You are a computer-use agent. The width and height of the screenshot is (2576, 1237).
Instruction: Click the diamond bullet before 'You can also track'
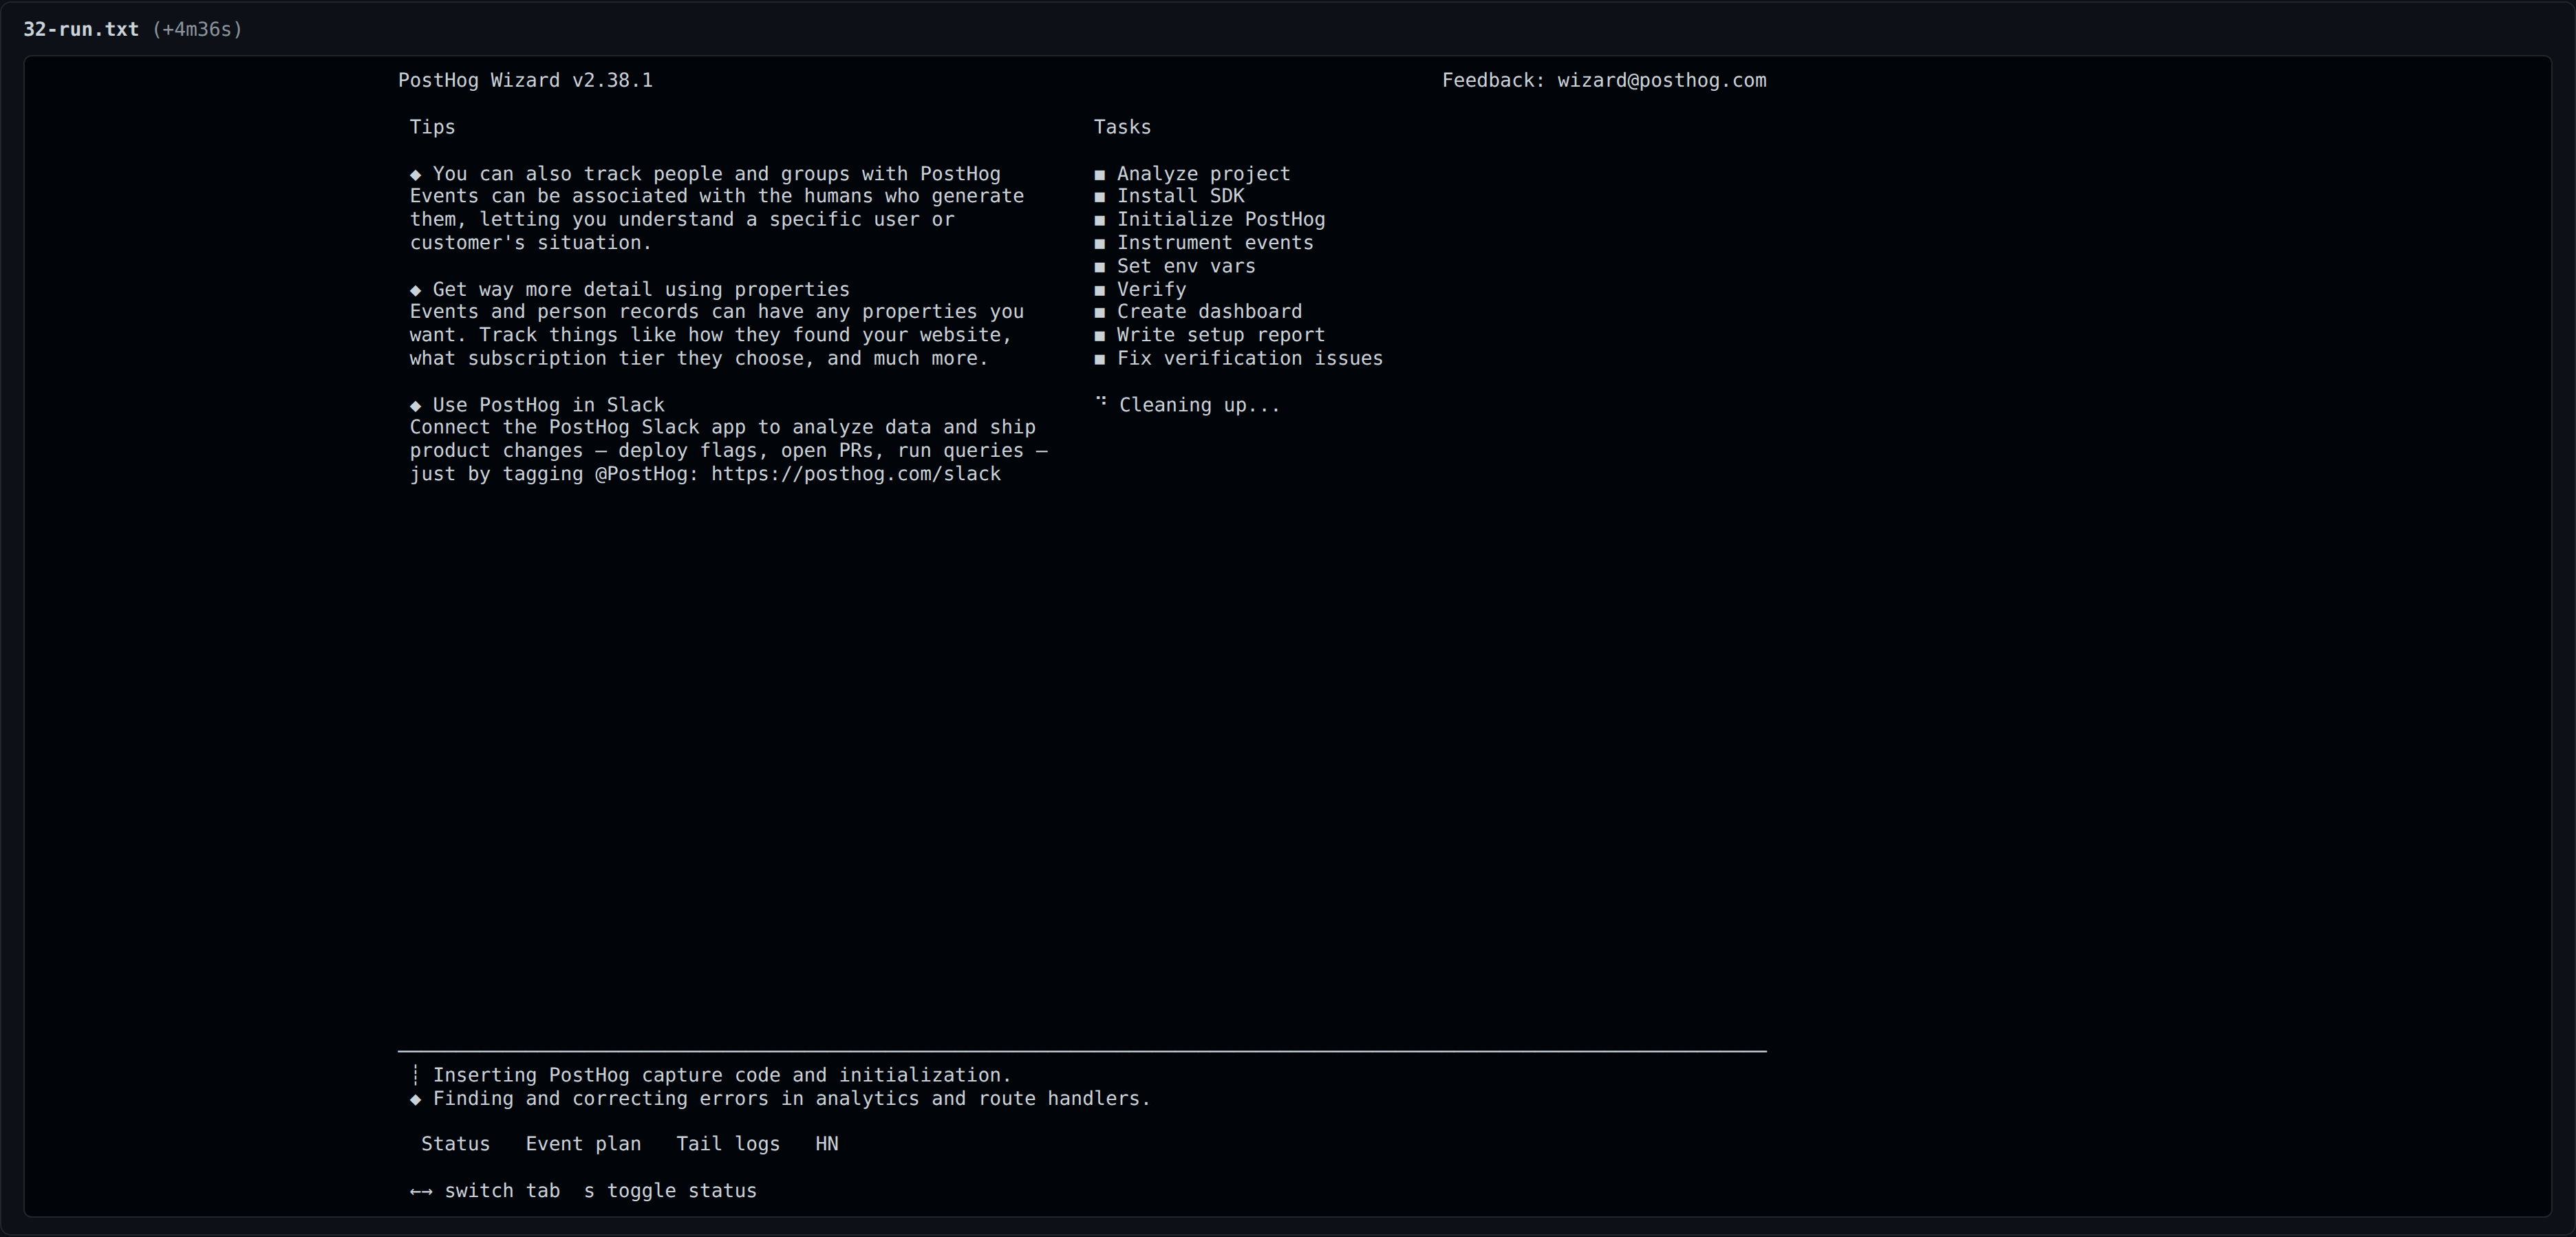[x=415, y=175]
